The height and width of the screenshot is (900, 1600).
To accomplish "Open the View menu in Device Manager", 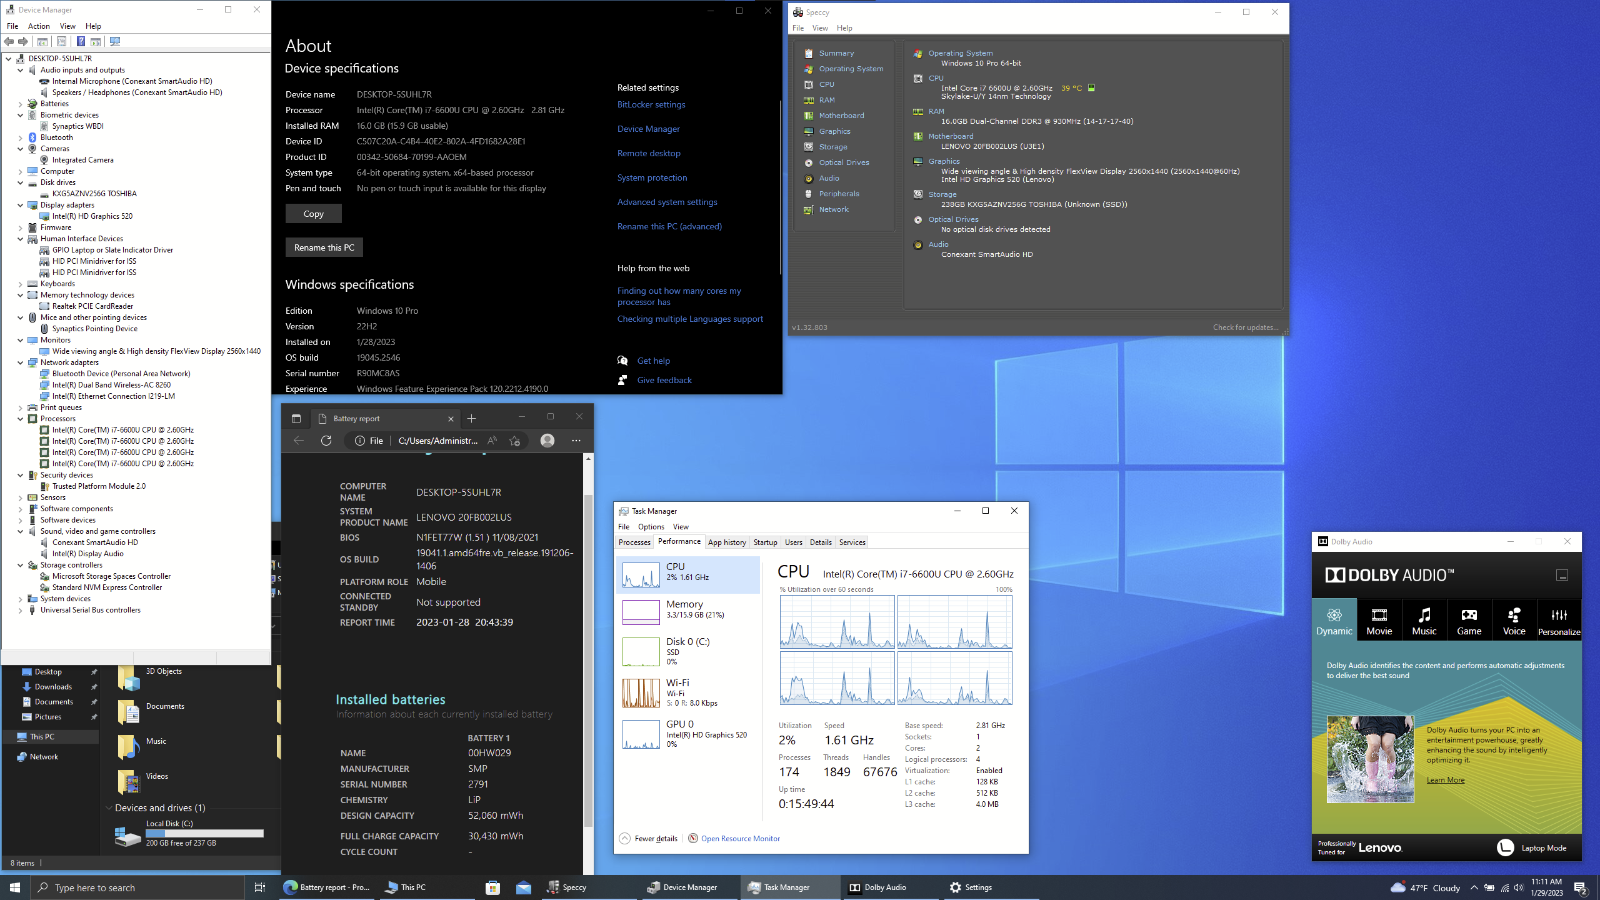I will [x=67, y=26].
